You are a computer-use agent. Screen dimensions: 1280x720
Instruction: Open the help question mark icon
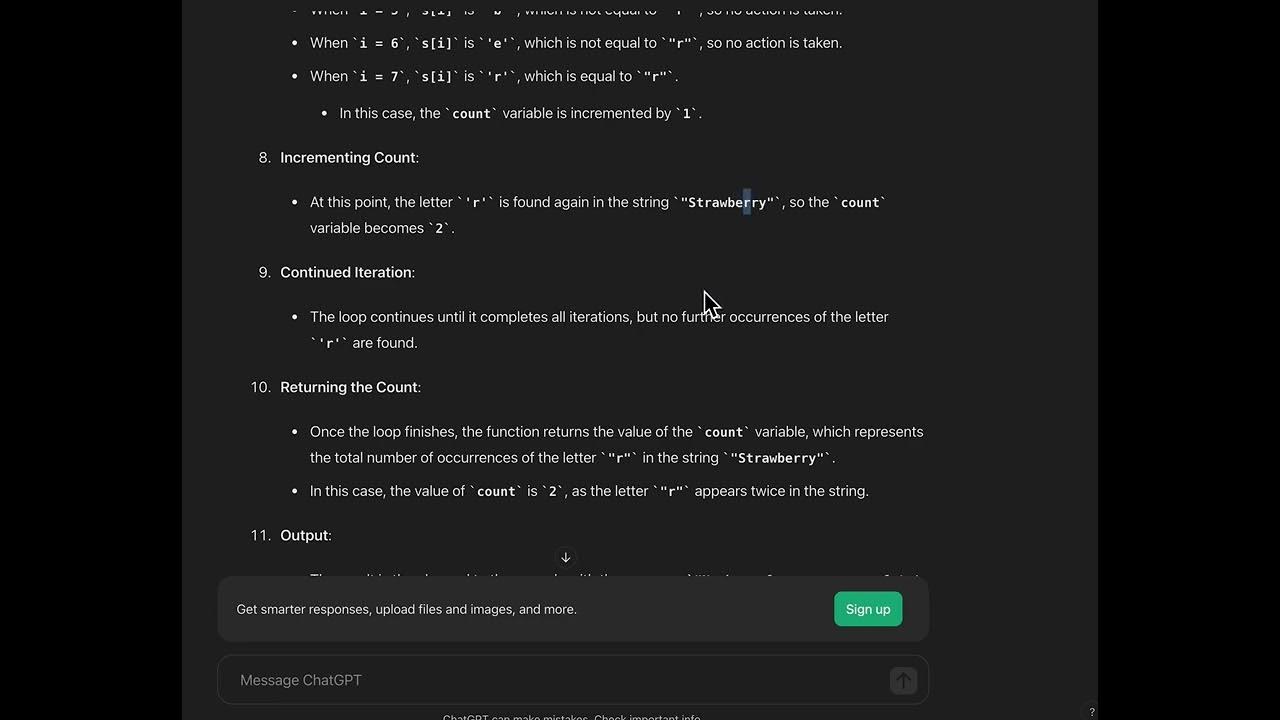pyautogui.click(x=1091, y=712)
